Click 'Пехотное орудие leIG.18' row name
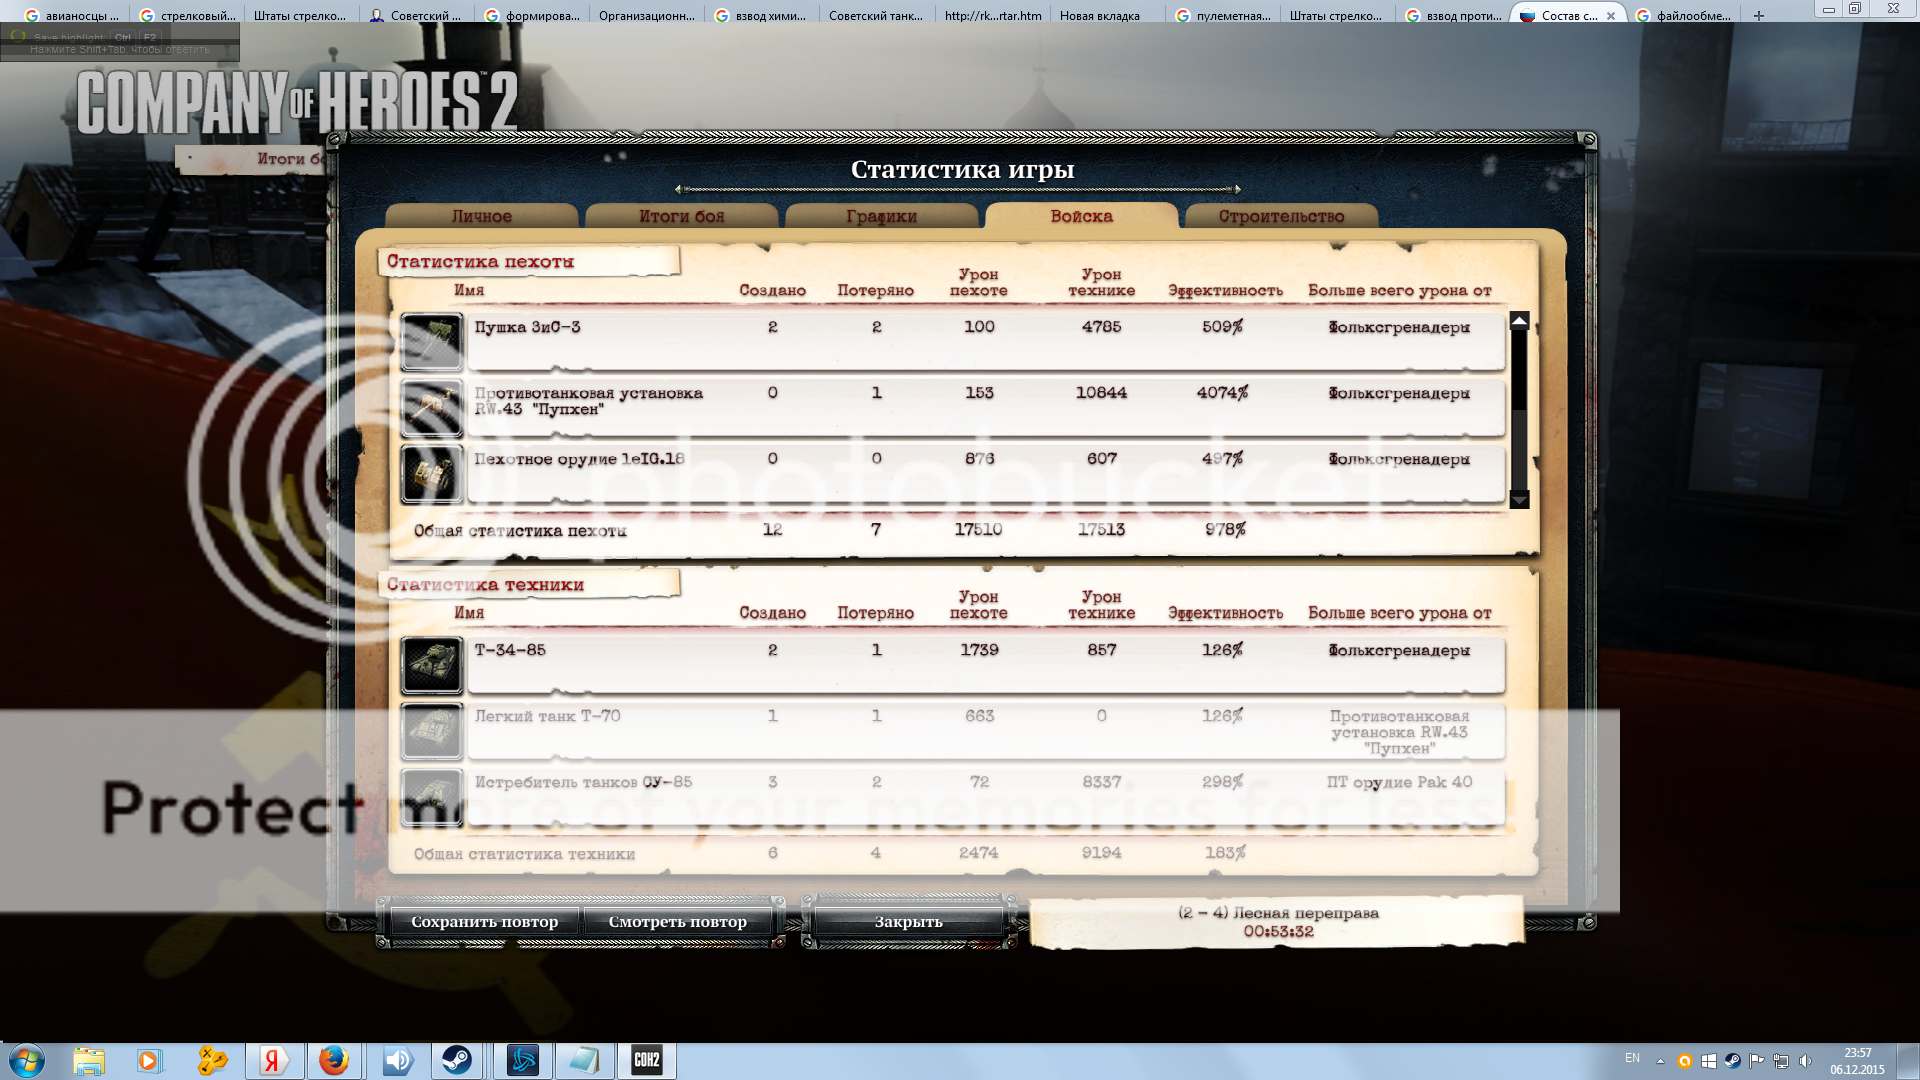 [x=579, y=459]
